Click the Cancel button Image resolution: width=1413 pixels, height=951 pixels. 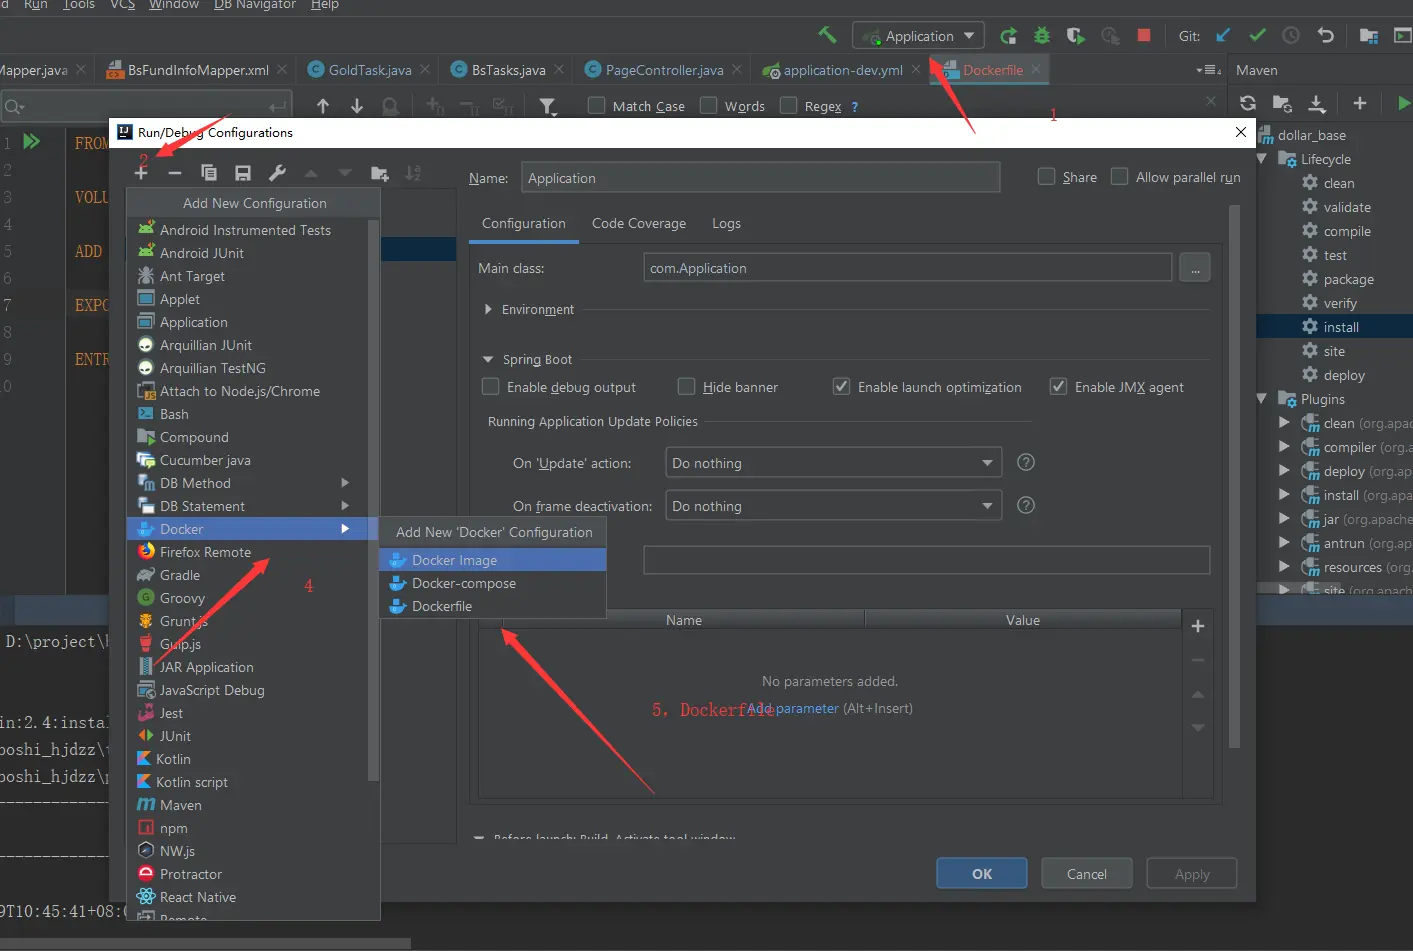pos(1086,874)
